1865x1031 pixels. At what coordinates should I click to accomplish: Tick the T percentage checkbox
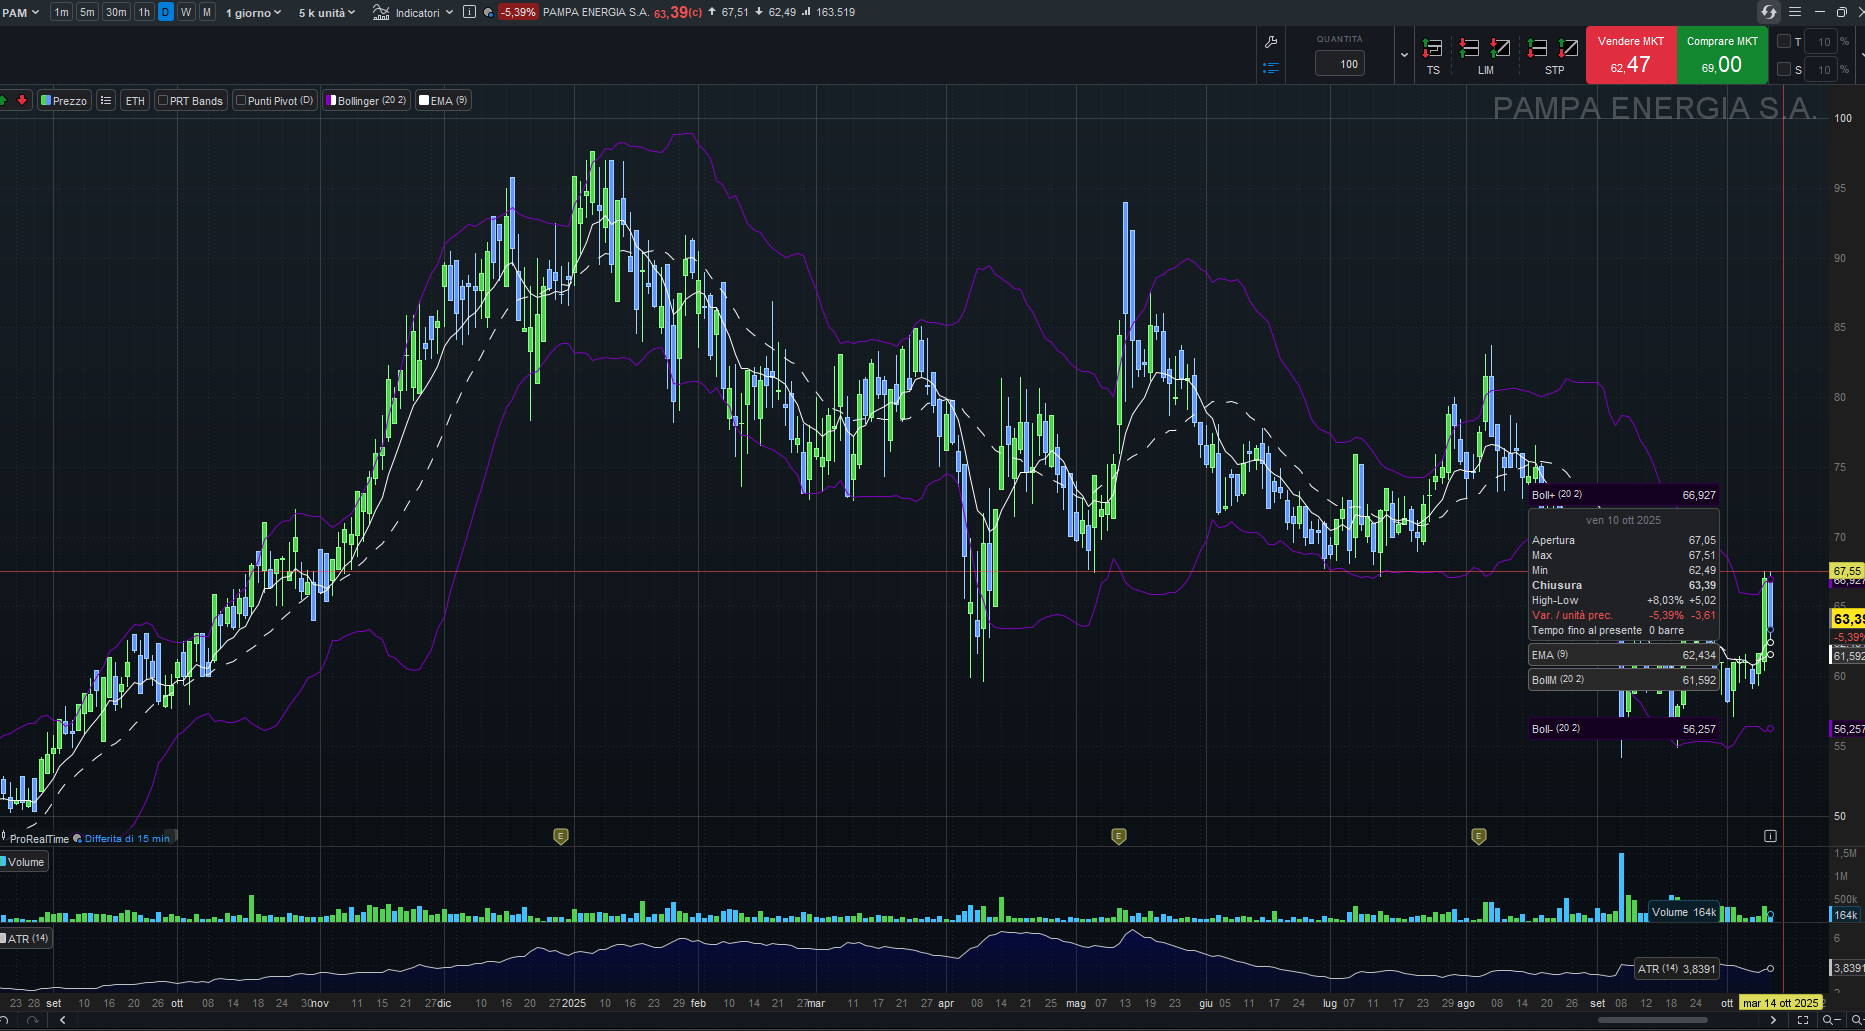pyautogui.click(x=1784, y=42)
